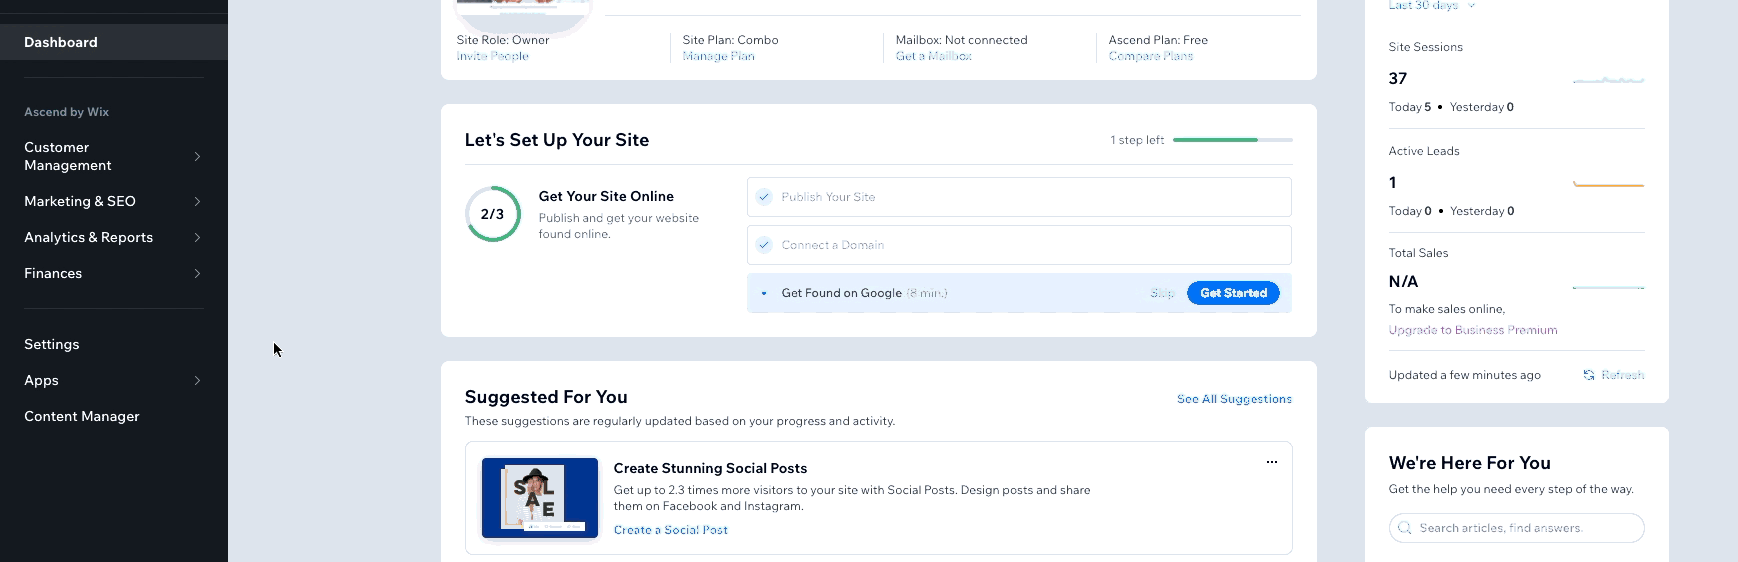The height and width of the screenshot is (562, 1738).
Task: Click the Refresh icon in stats panel
Action: (x=1589, y=375)
